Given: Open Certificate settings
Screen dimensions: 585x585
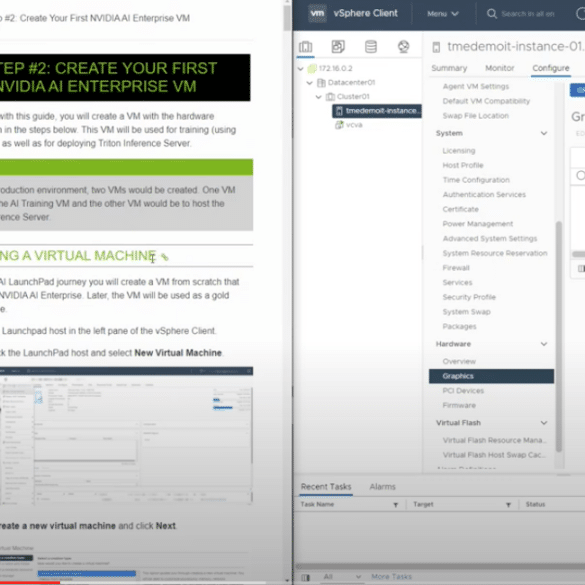Looking at the screenshot, I should [460, 209].
